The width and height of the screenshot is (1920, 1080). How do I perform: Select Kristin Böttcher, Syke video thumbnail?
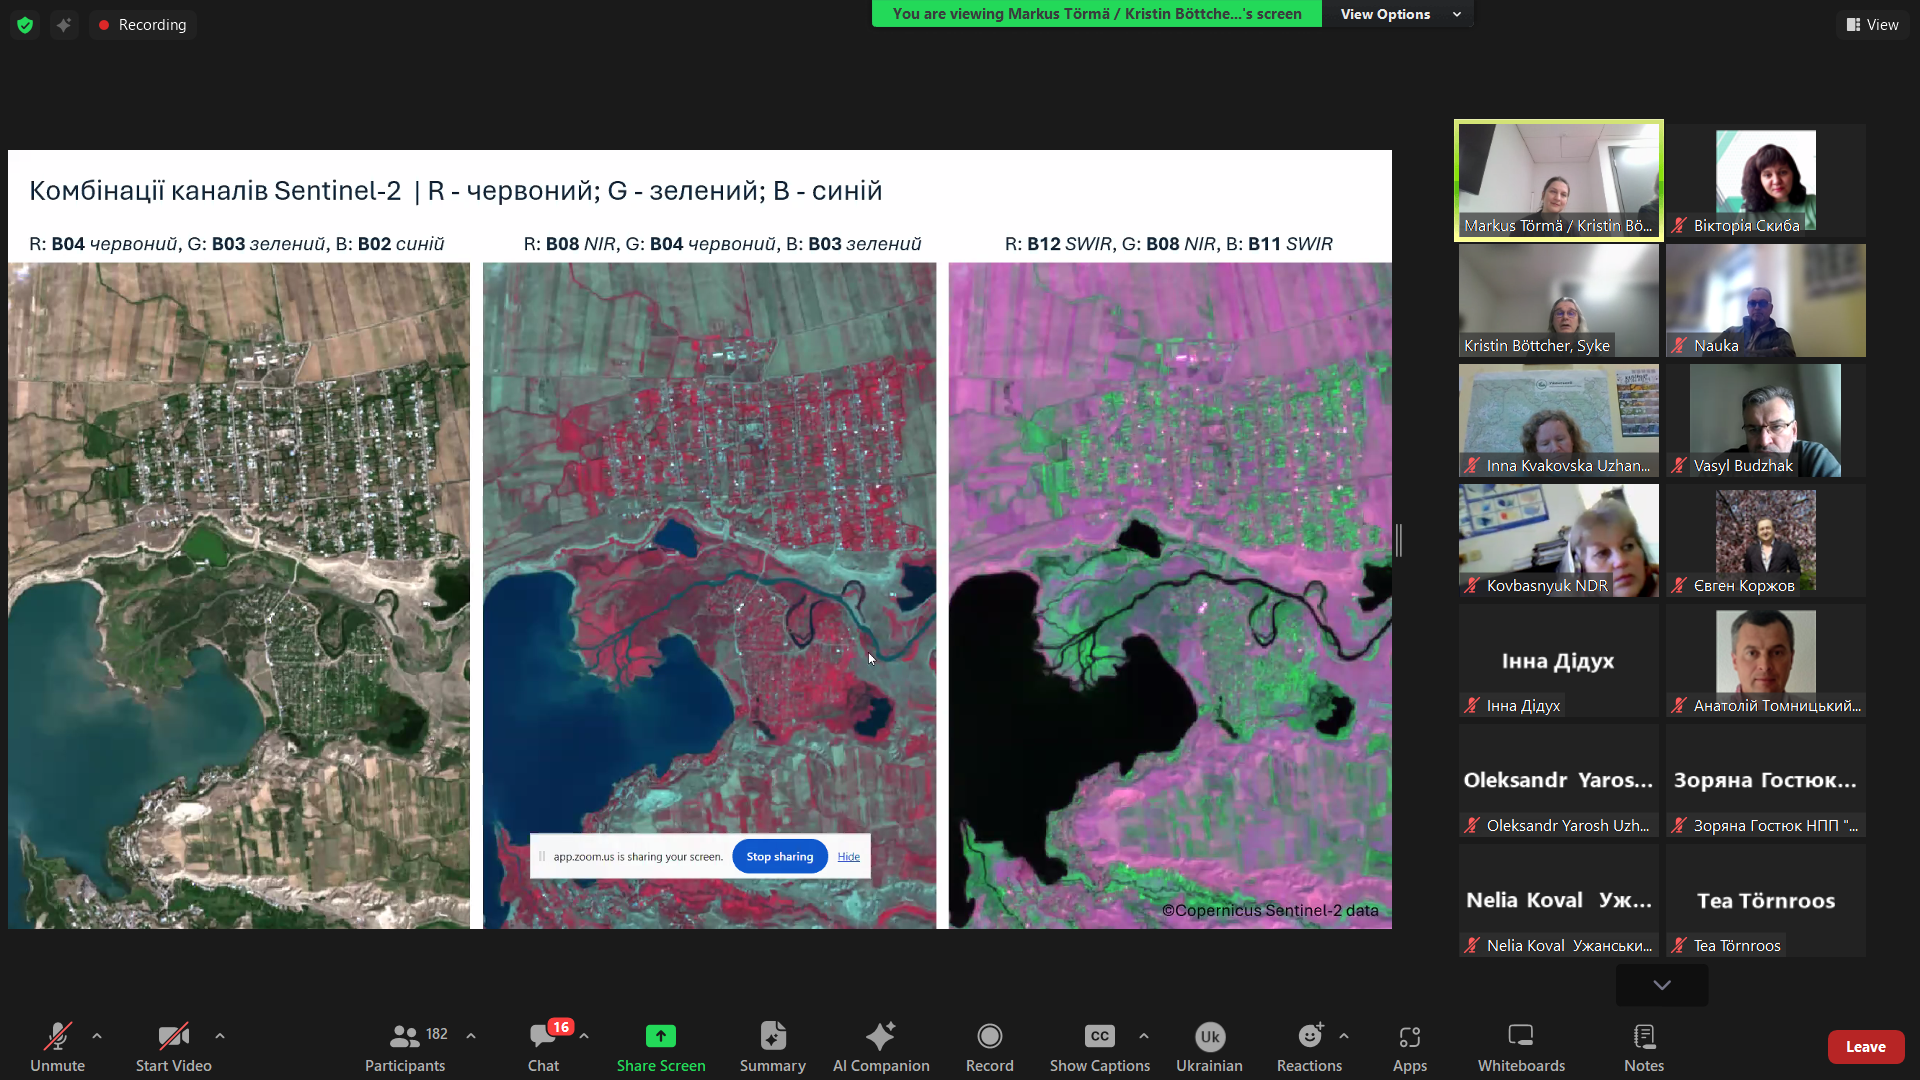[1558, 300]
